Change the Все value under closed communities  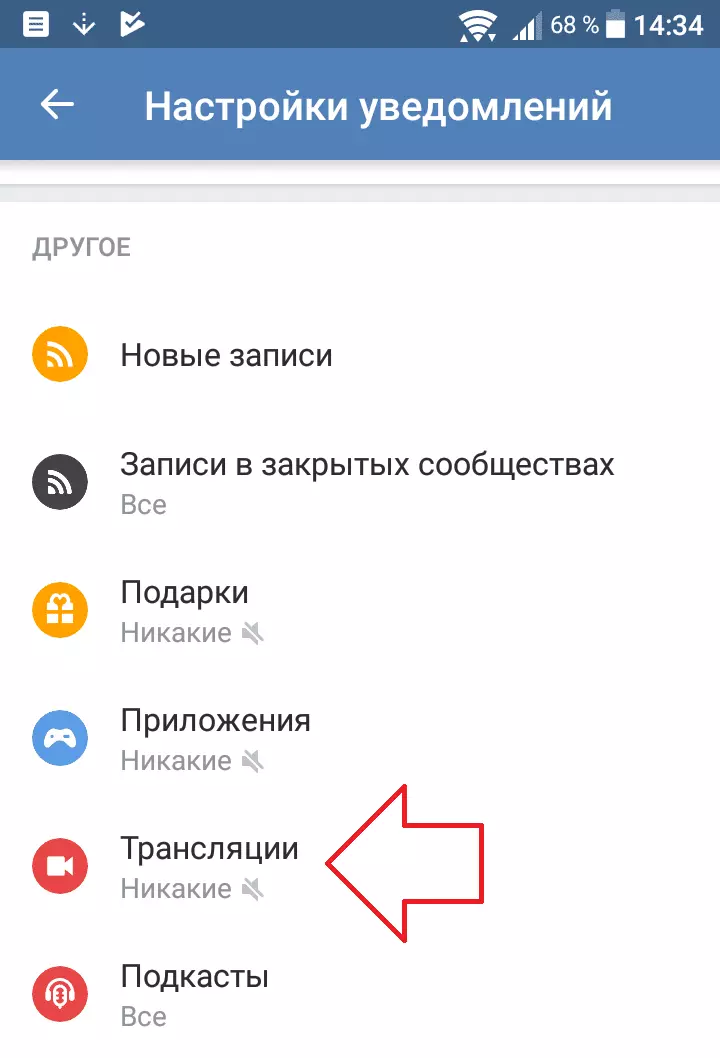click(144, 505)
